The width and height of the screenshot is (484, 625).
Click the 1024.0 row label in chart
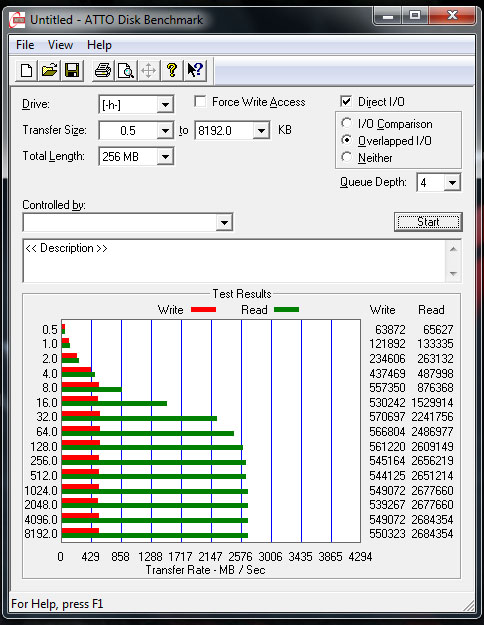coord(41,490)
